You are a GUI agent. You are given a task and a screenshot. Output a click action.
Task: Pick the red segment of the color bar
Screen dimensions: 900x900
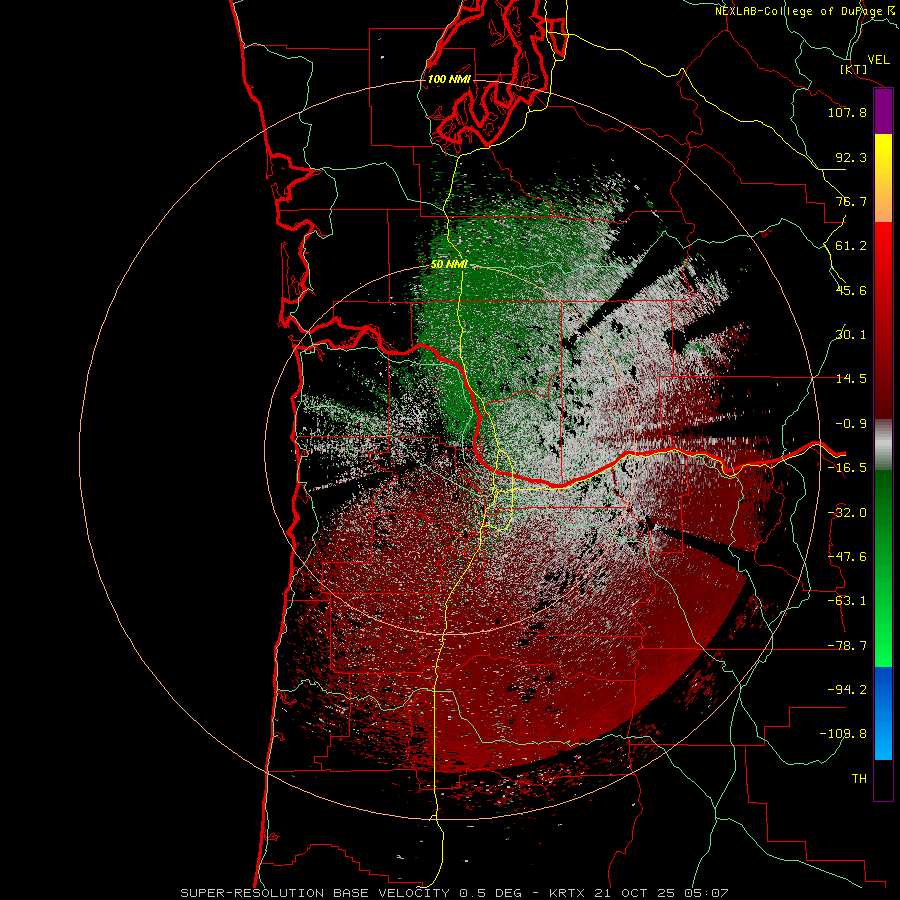click(x=883, y=320)
